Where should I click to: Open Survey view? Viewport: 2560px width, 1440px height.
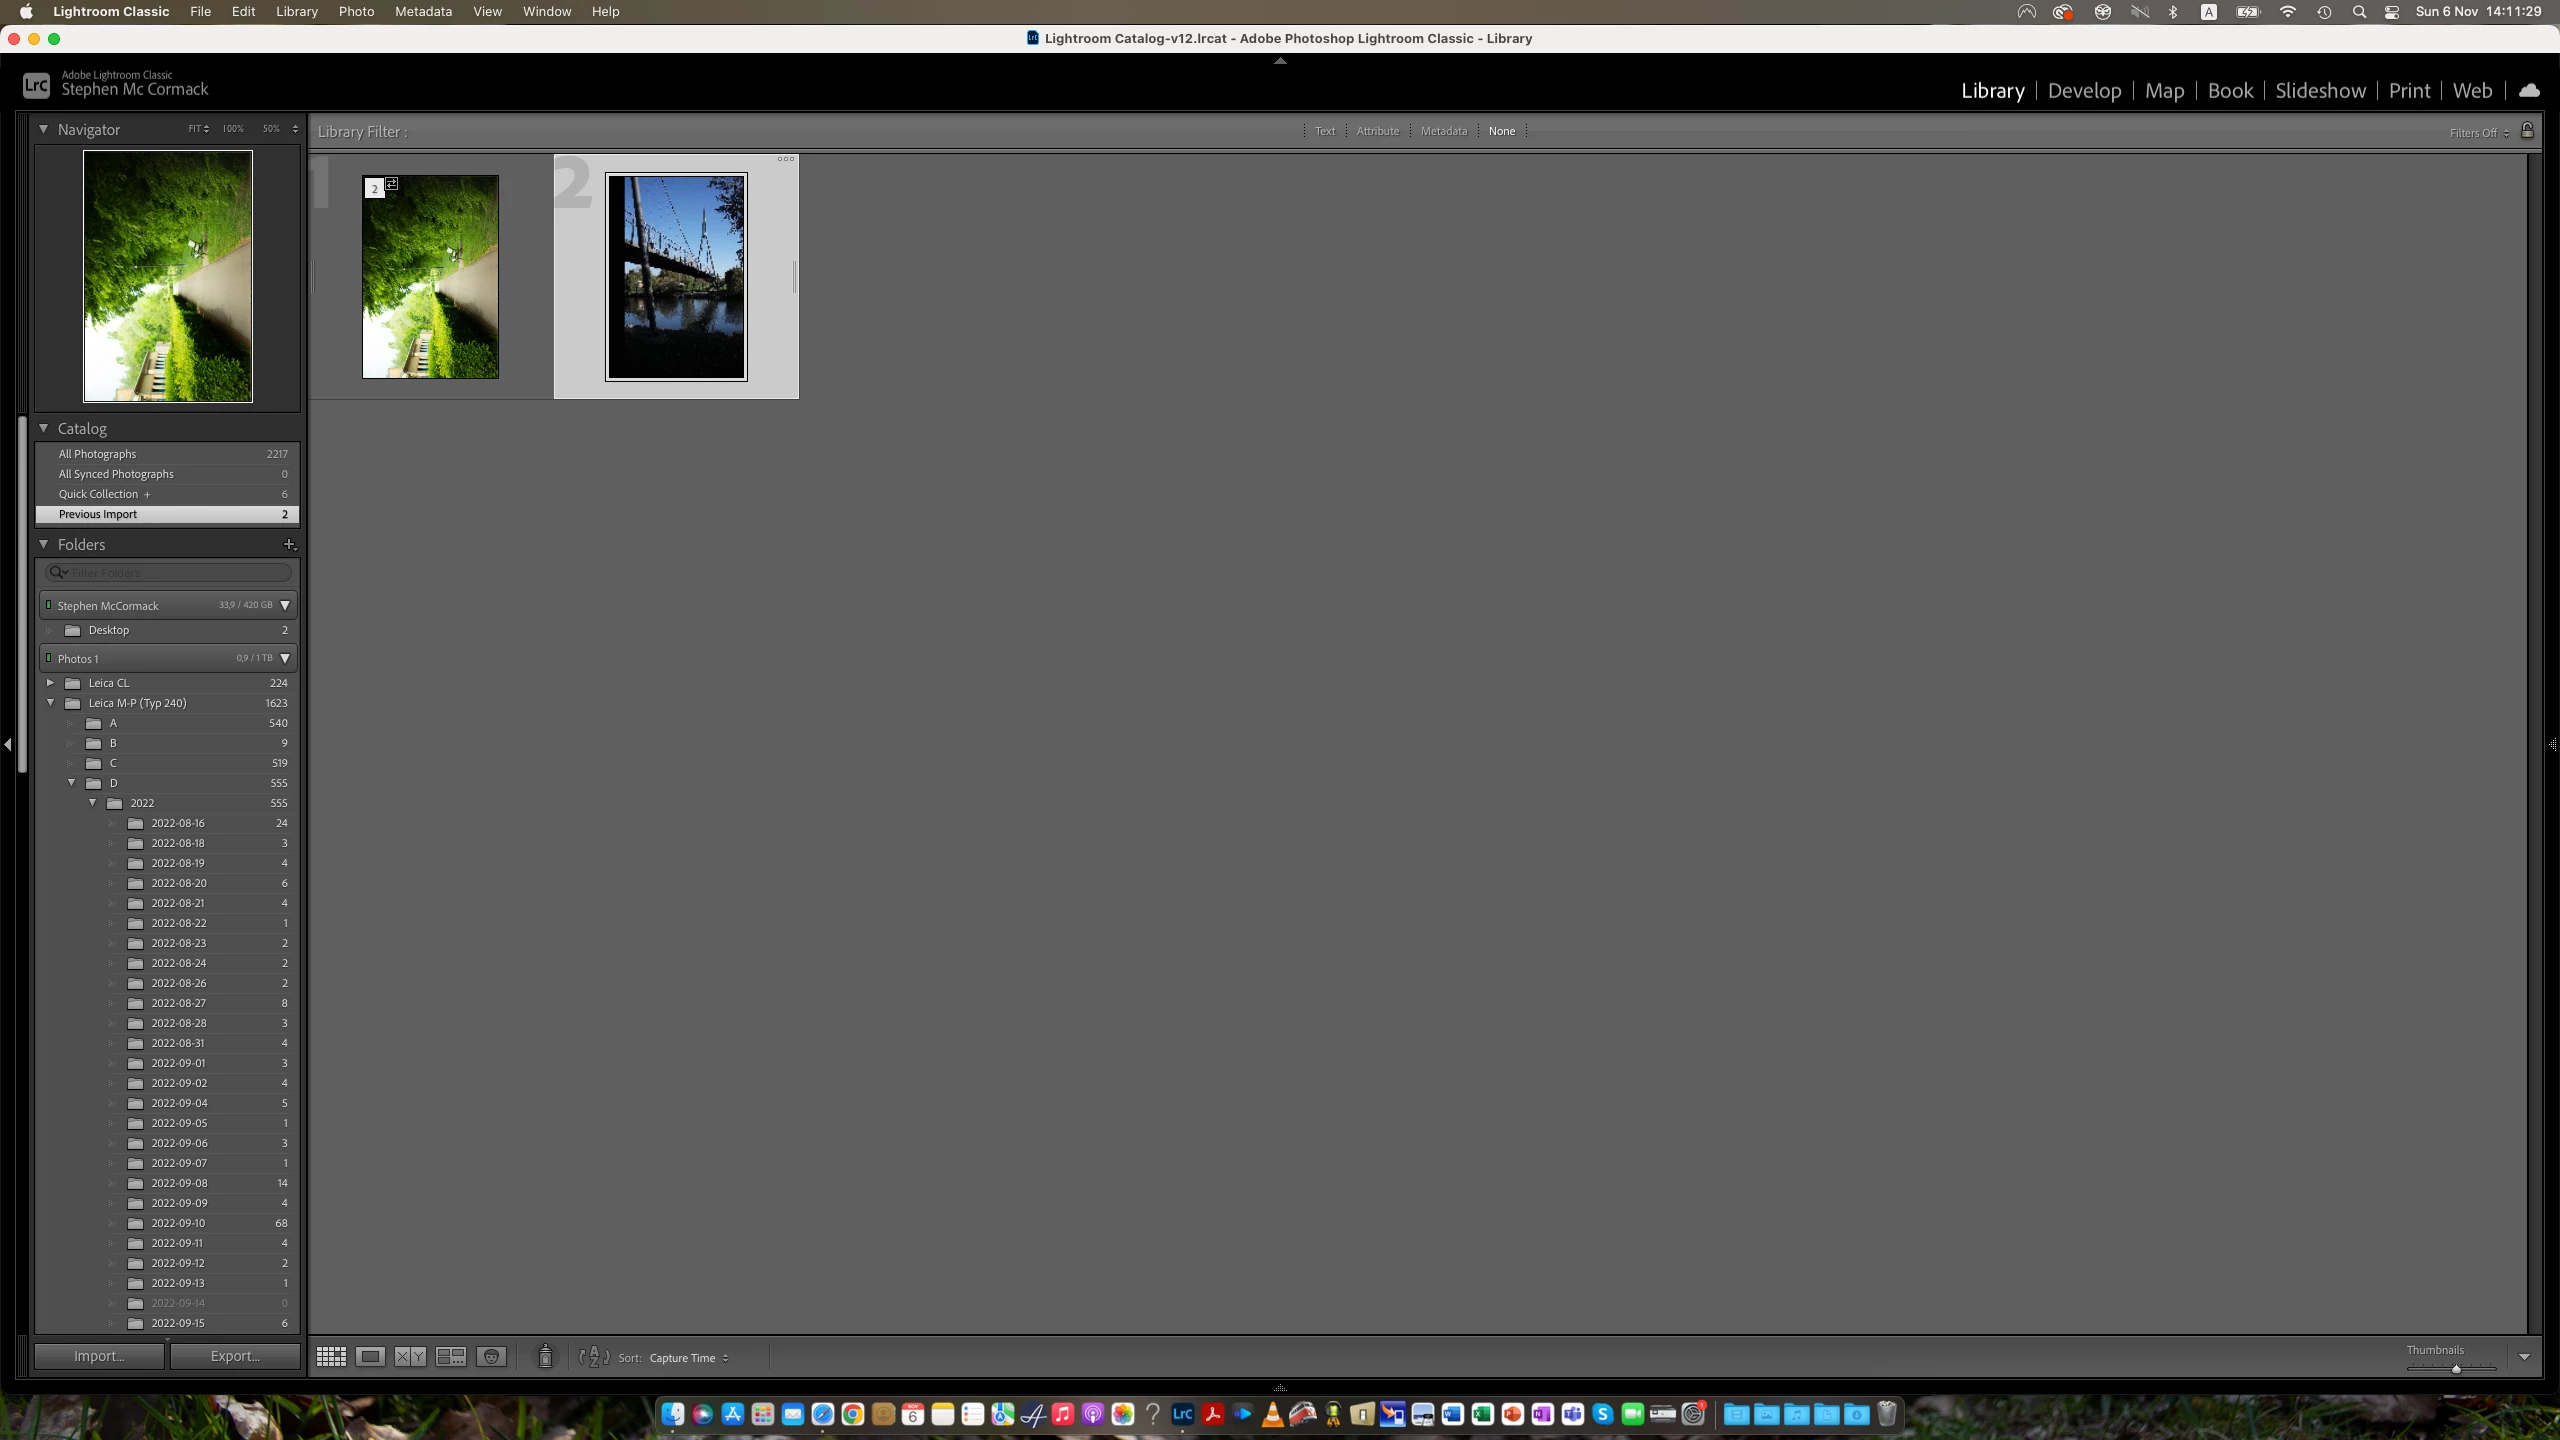coord(450,1357)
